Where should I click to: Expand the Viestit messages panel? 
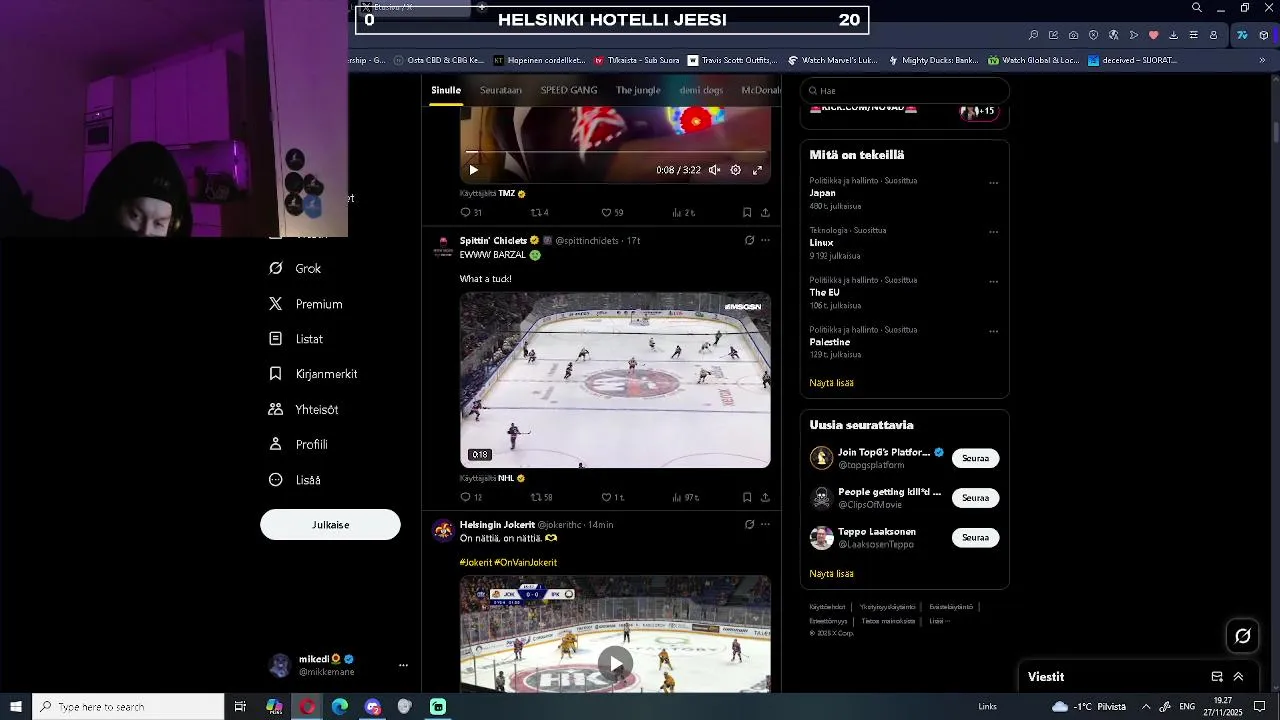(1238, 677)
